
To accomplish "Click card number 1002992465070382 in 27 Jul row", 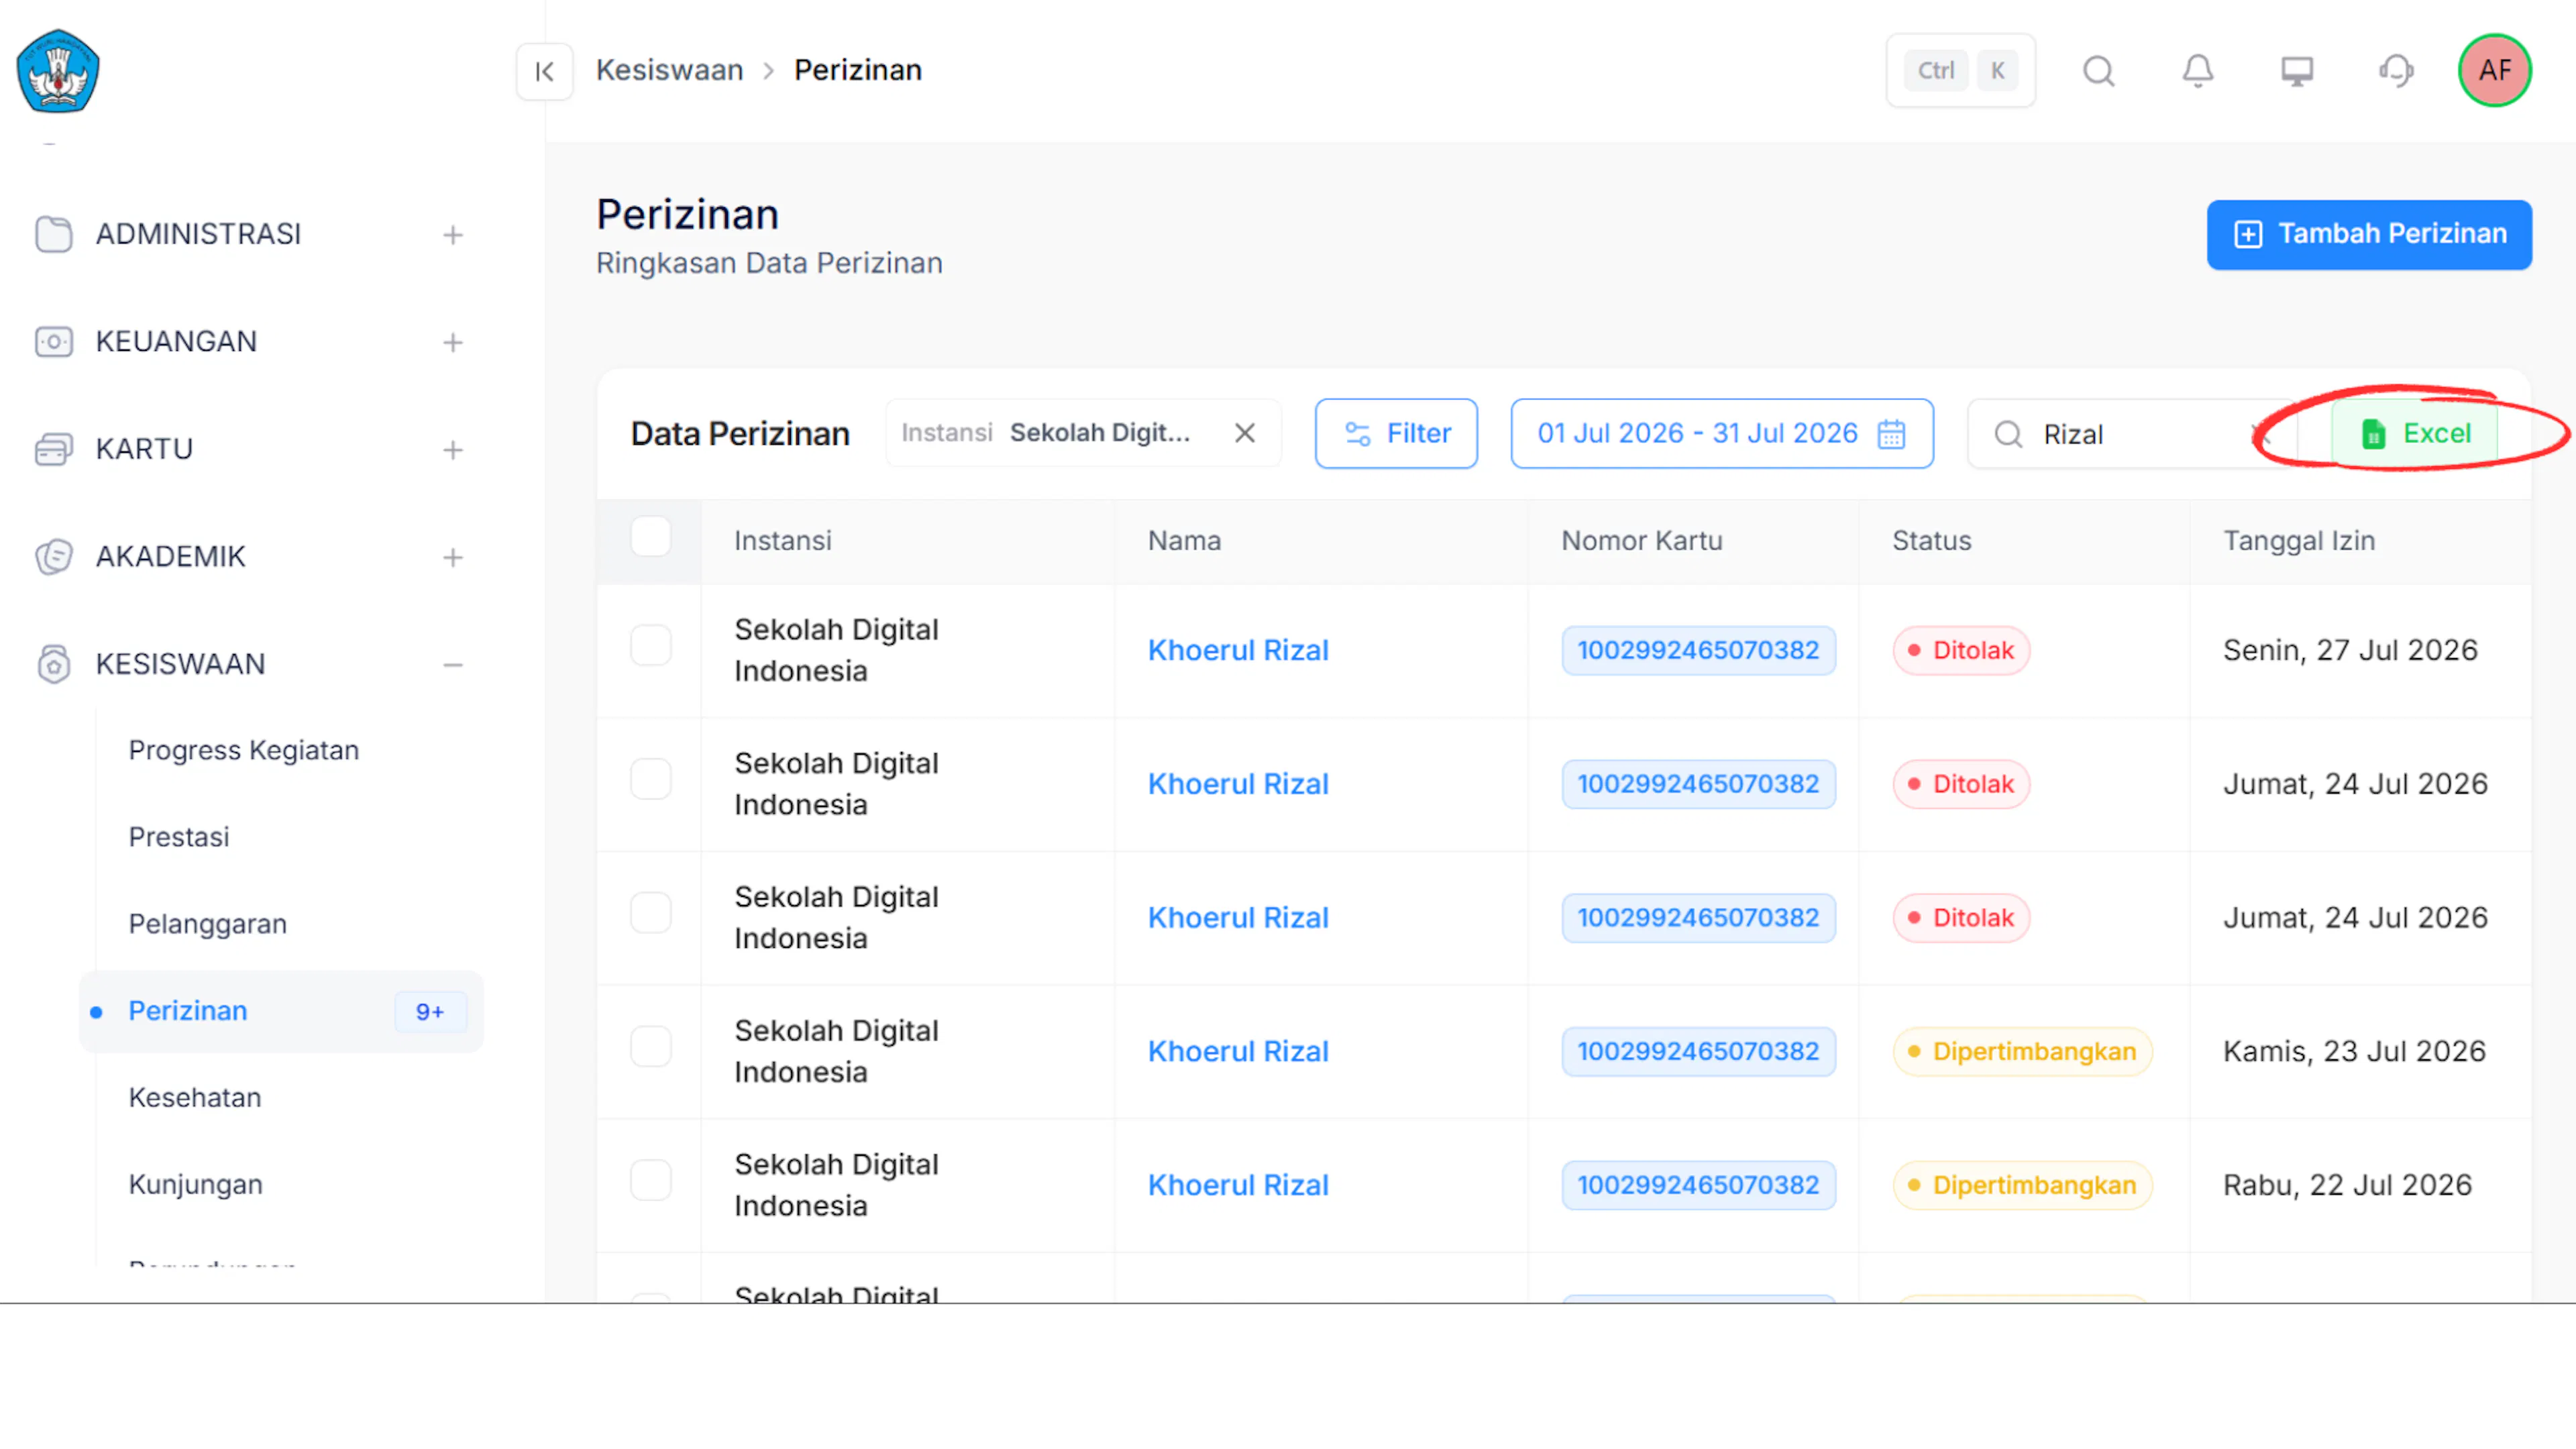I will [x=1698, y=650].
